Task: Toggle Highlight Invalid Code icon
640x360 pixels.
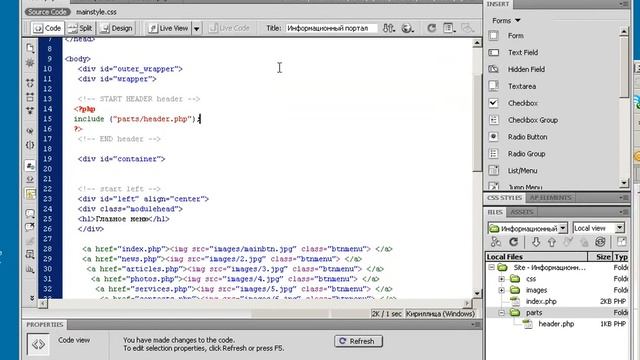Action: click(30, 179)
